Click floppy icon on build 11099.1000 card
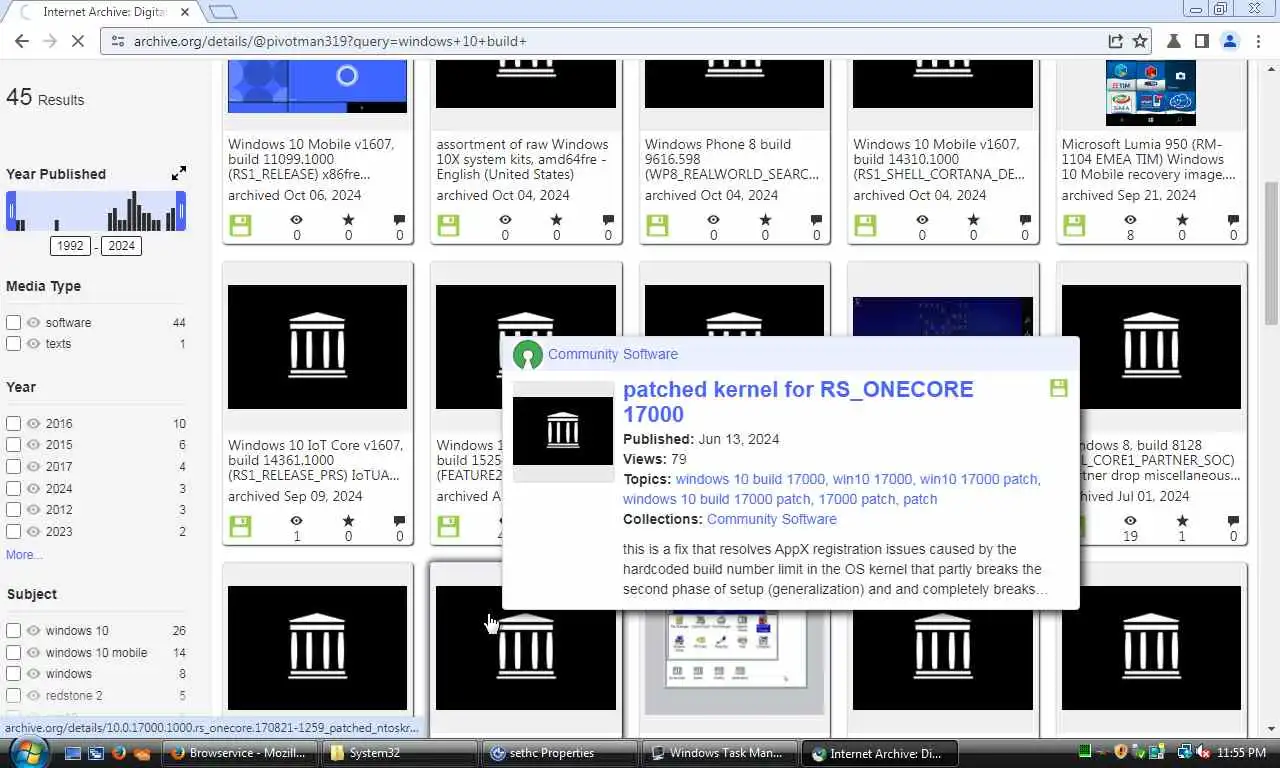Screen dimensions: 1280x768 point(240,226)
